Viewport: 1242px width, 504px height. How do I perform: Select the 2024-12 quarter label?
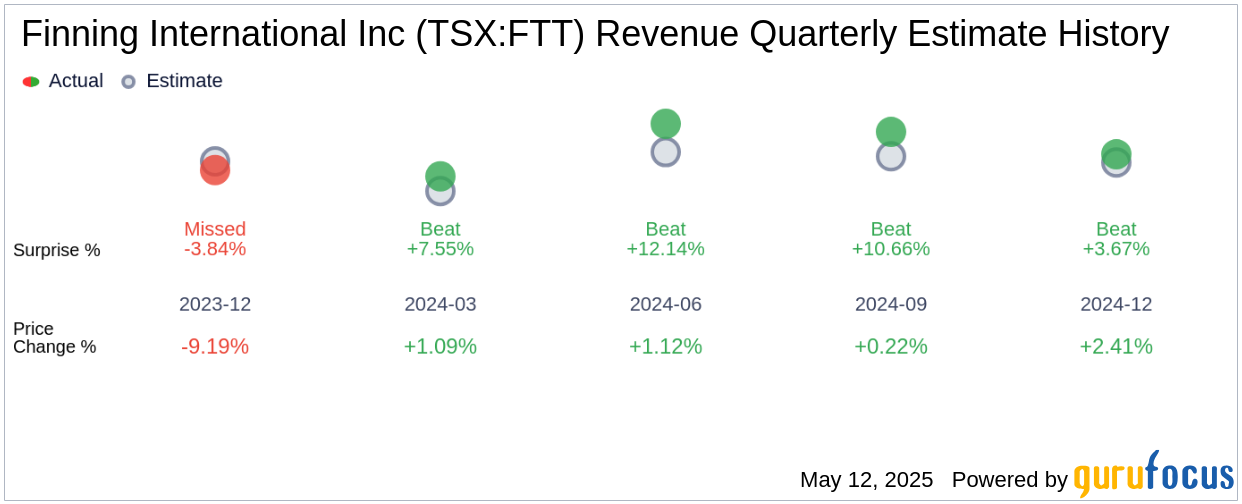tap(1116, 304)
